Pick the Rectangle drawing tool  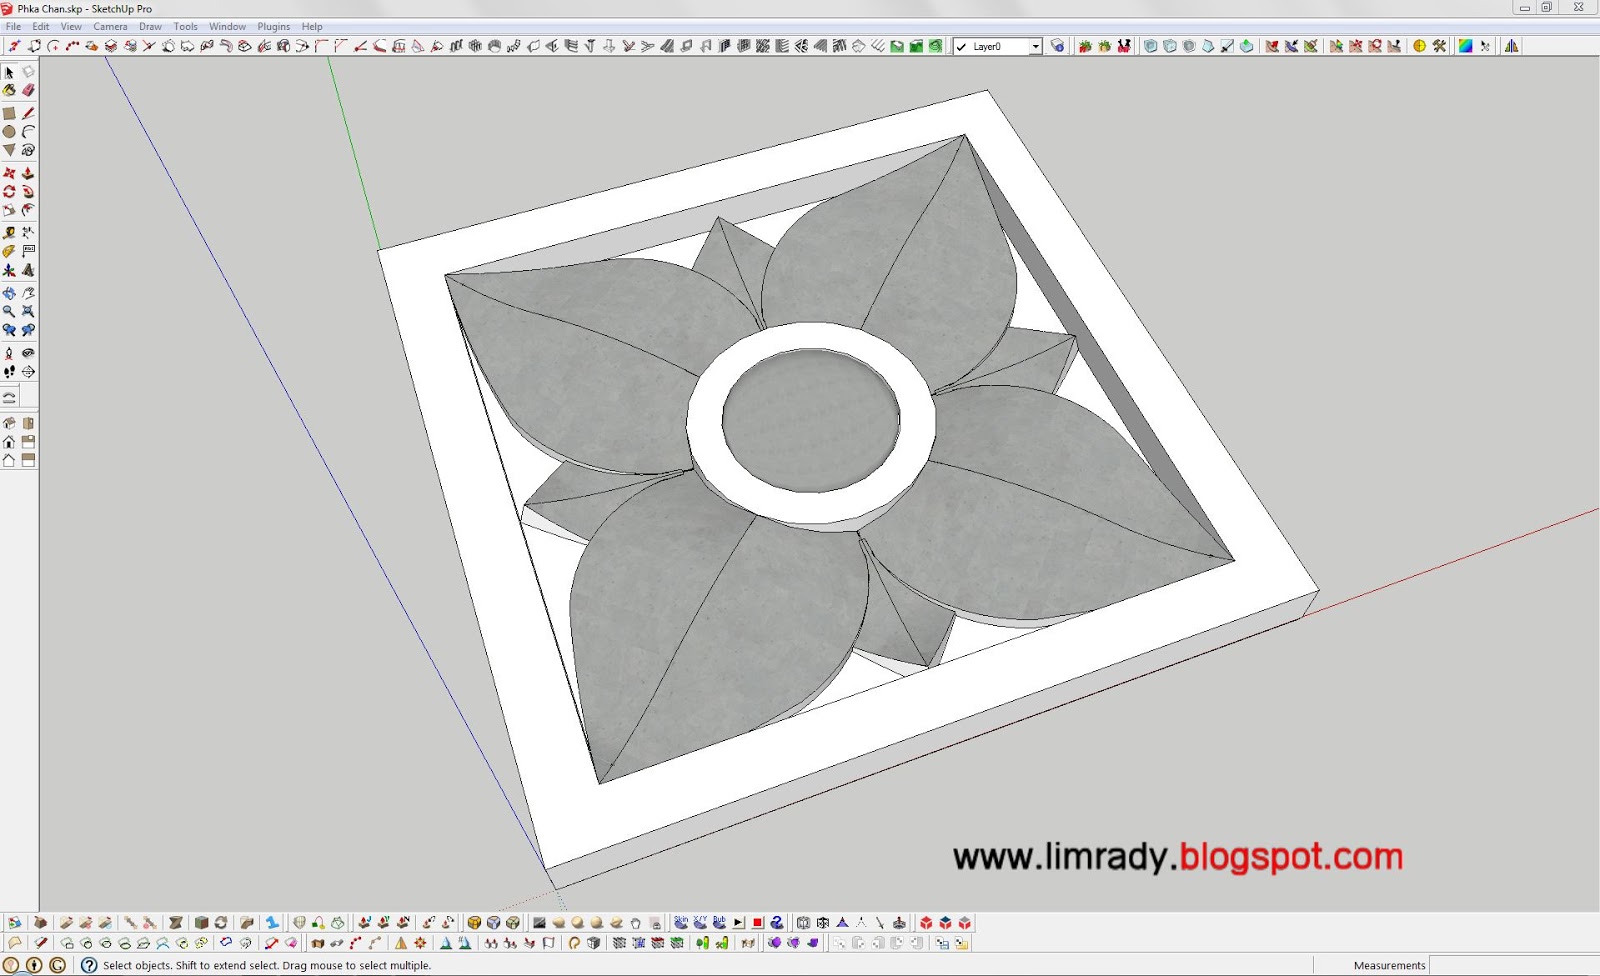click(x=9, y=112)
